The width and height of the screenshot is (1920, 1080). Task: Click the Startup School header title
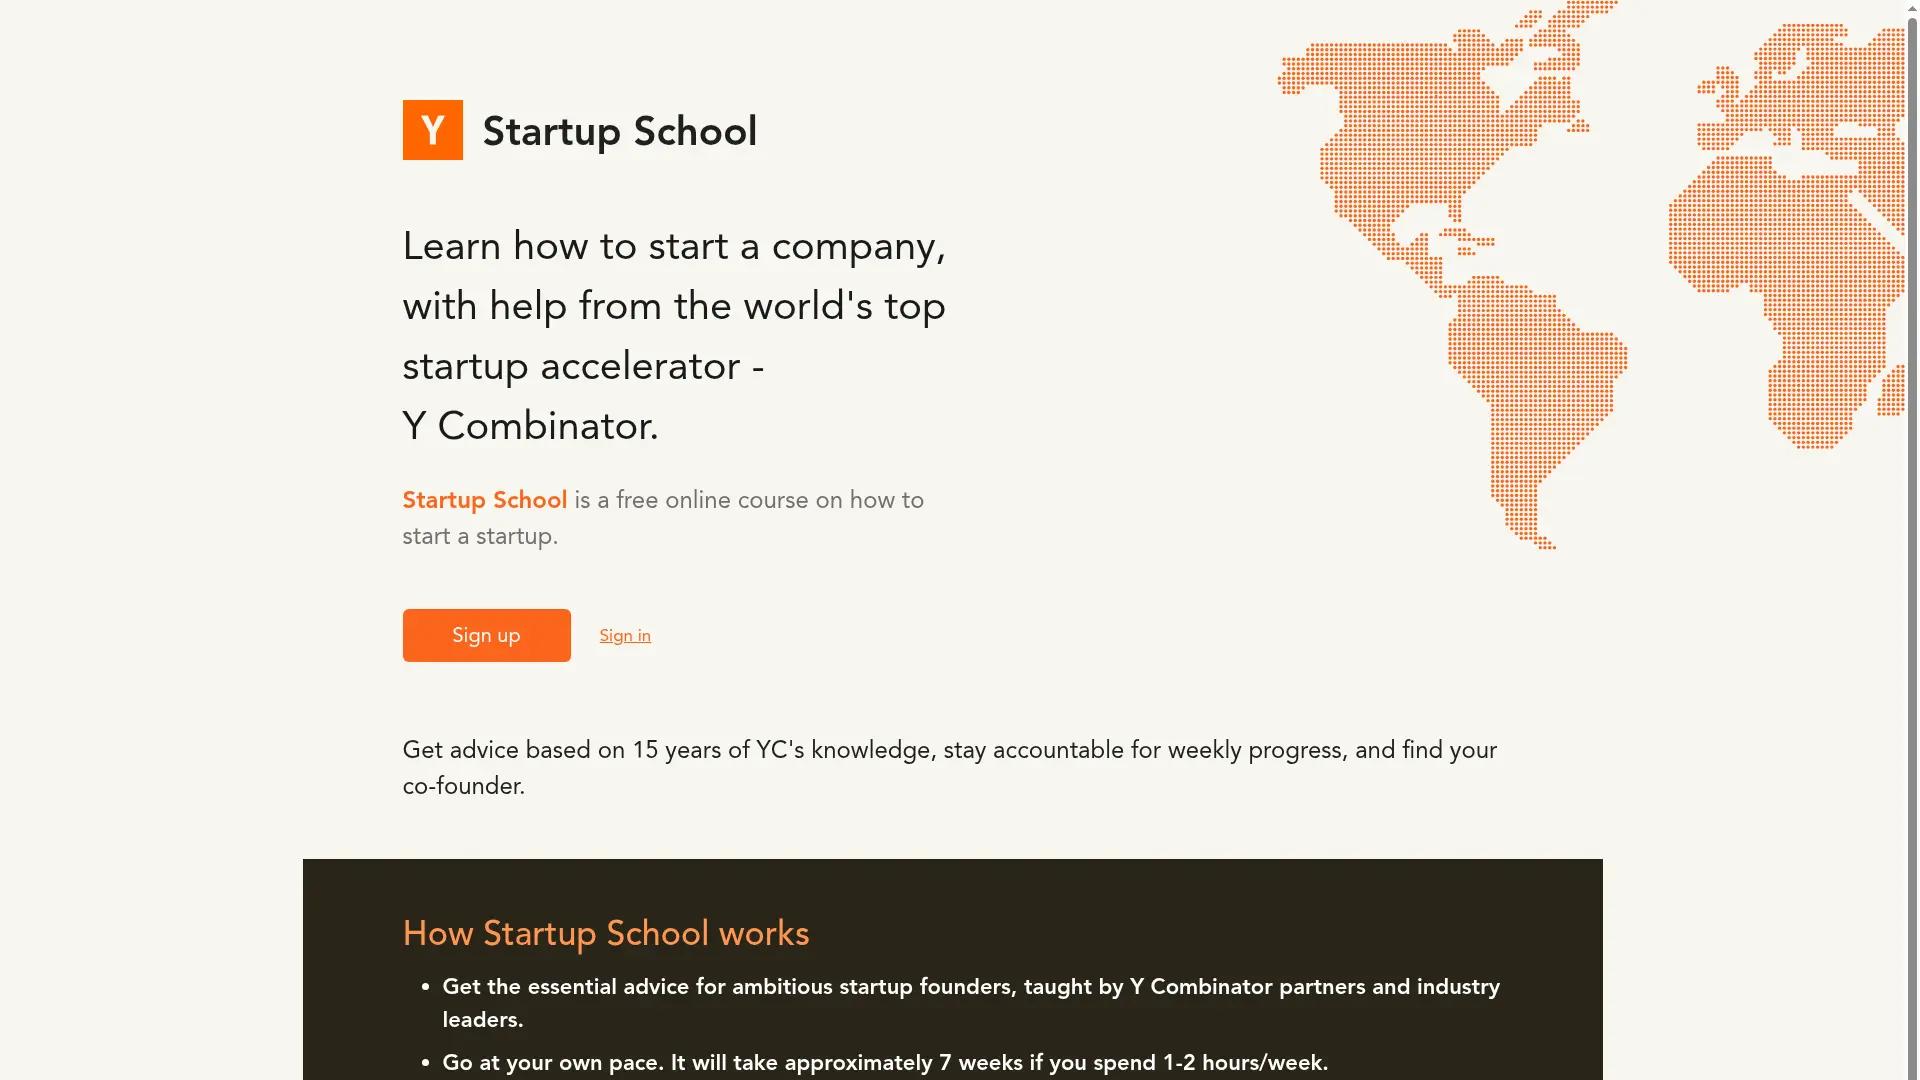pos(619,130)
